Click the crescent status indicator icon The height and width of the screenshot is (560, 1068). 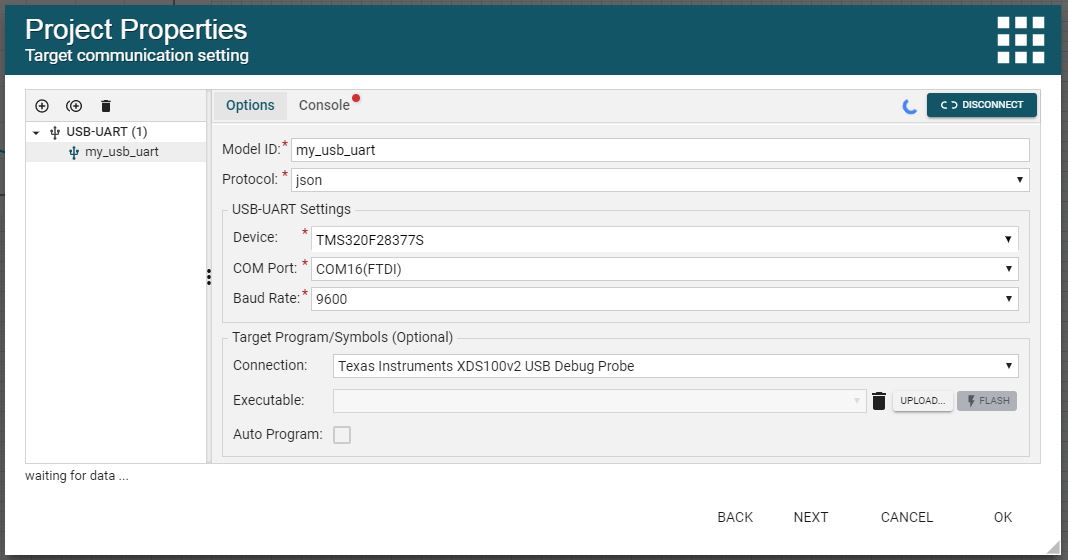tap(909, 106)
